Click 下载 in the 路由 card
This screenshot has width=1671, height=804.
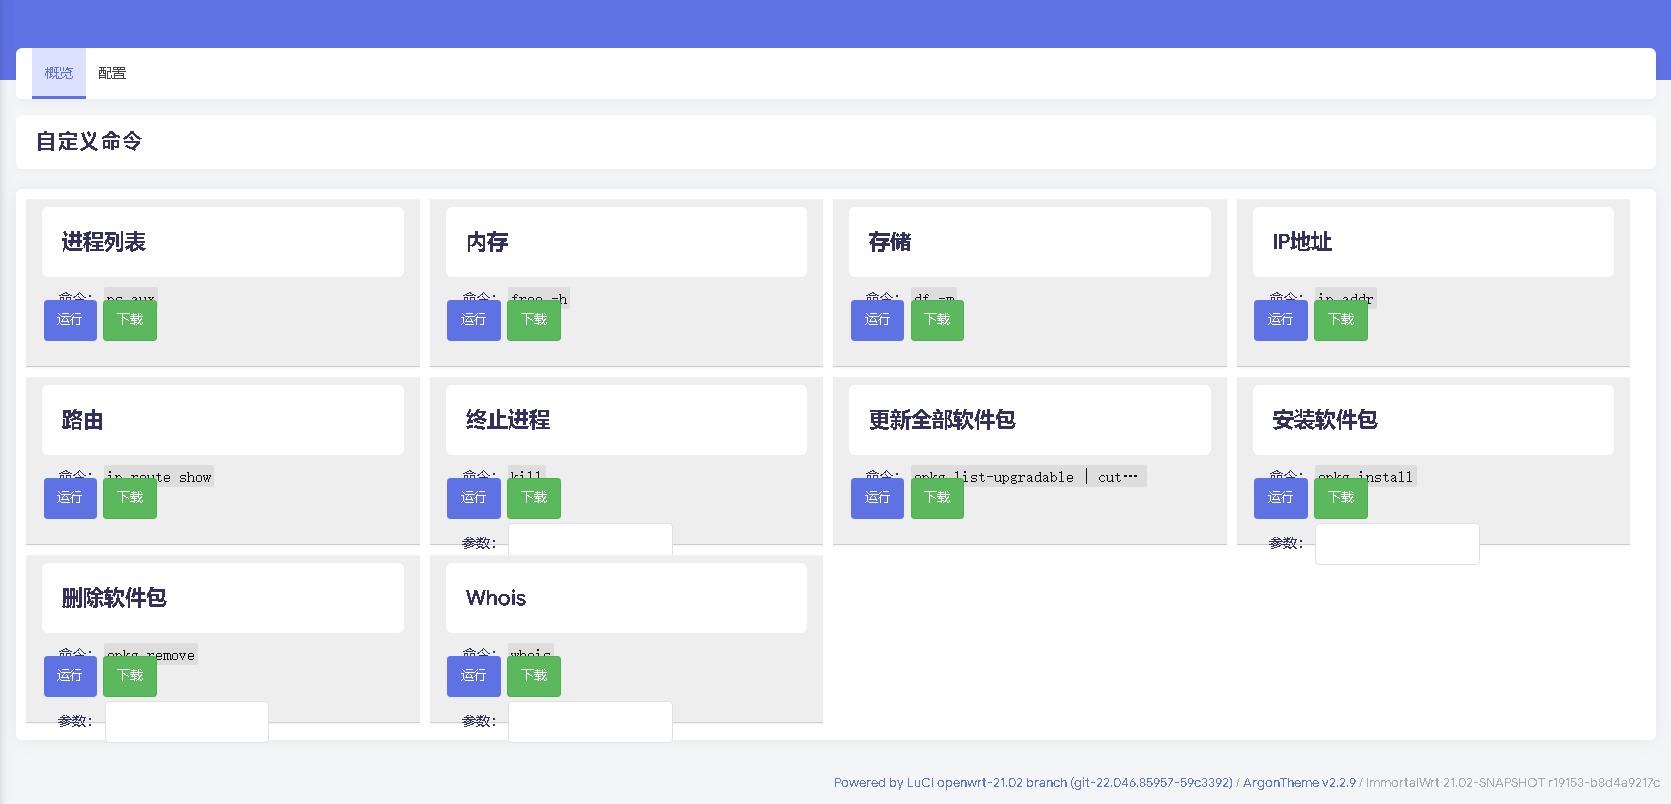click(x=130, y=498)
